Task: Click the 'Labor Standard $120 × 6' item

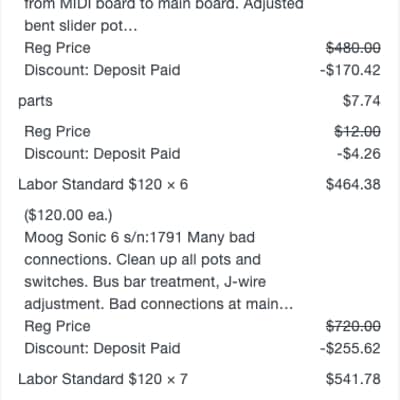Action: (x=103, y=184)
